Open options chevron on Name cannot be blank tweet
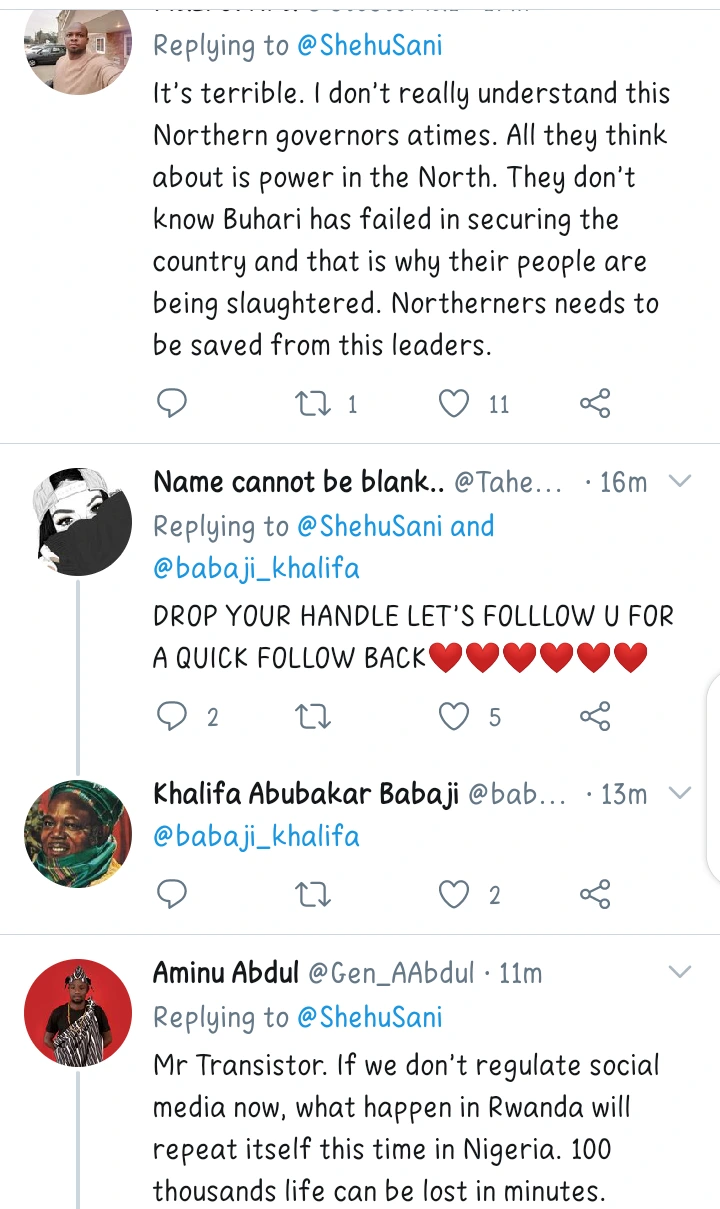Image resolution: width=720 pixels, height=1209 pixels. (x=680, y=482)
